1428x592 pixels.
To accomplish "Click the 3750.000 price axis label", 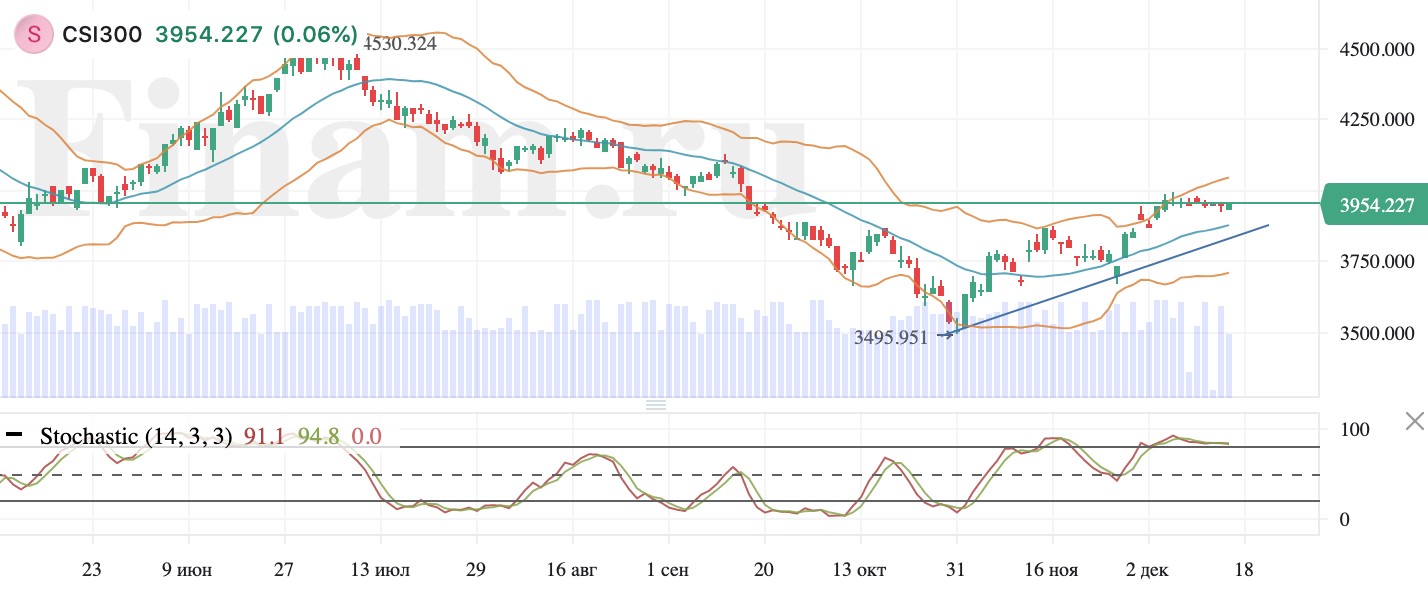I will 1367,262.
